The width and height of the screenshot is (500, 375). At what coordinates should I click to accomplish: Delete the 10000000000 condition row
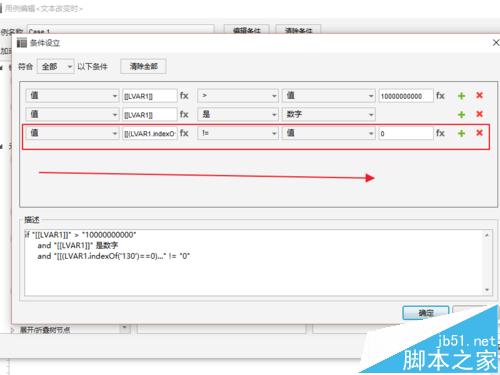[479, 96]
